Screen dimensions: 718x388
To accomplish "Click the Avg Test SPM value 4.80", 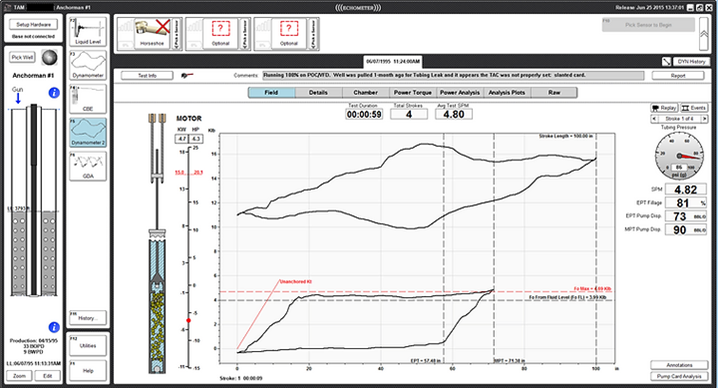I will click(x=454, y=114).
